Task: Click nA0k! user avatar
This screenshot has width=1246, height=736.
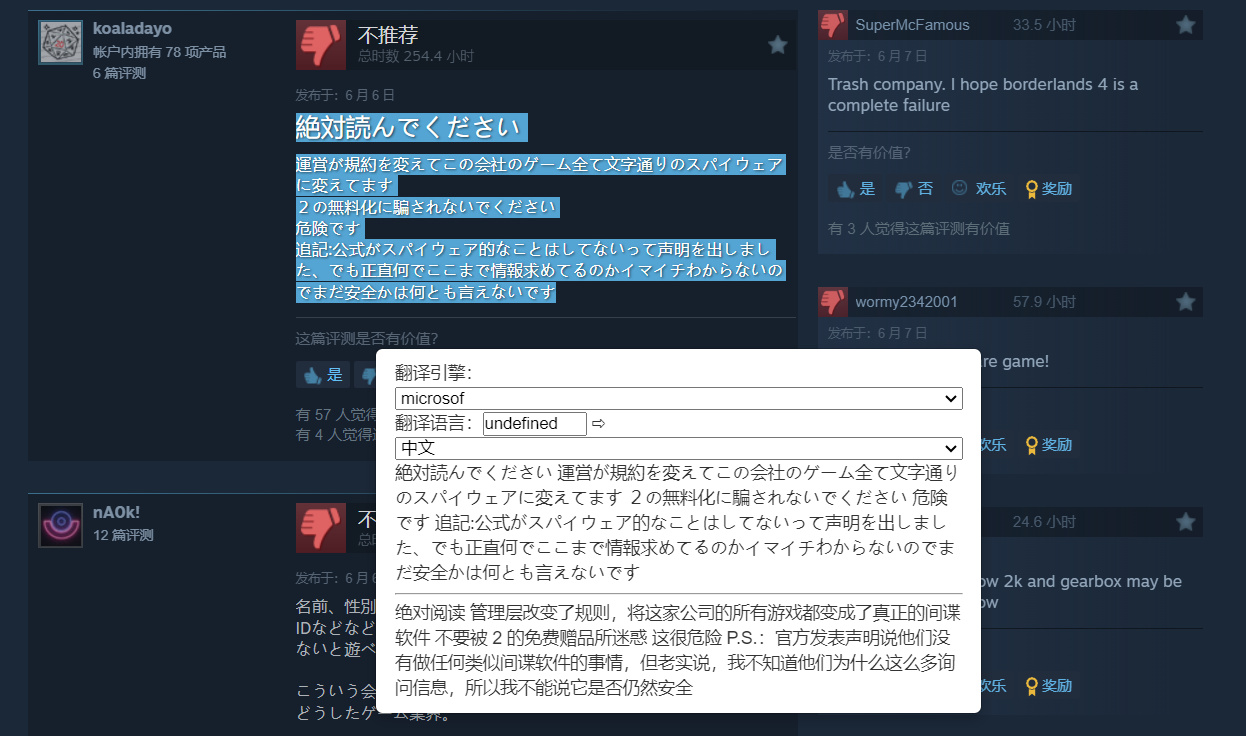Action: [60, 525]
